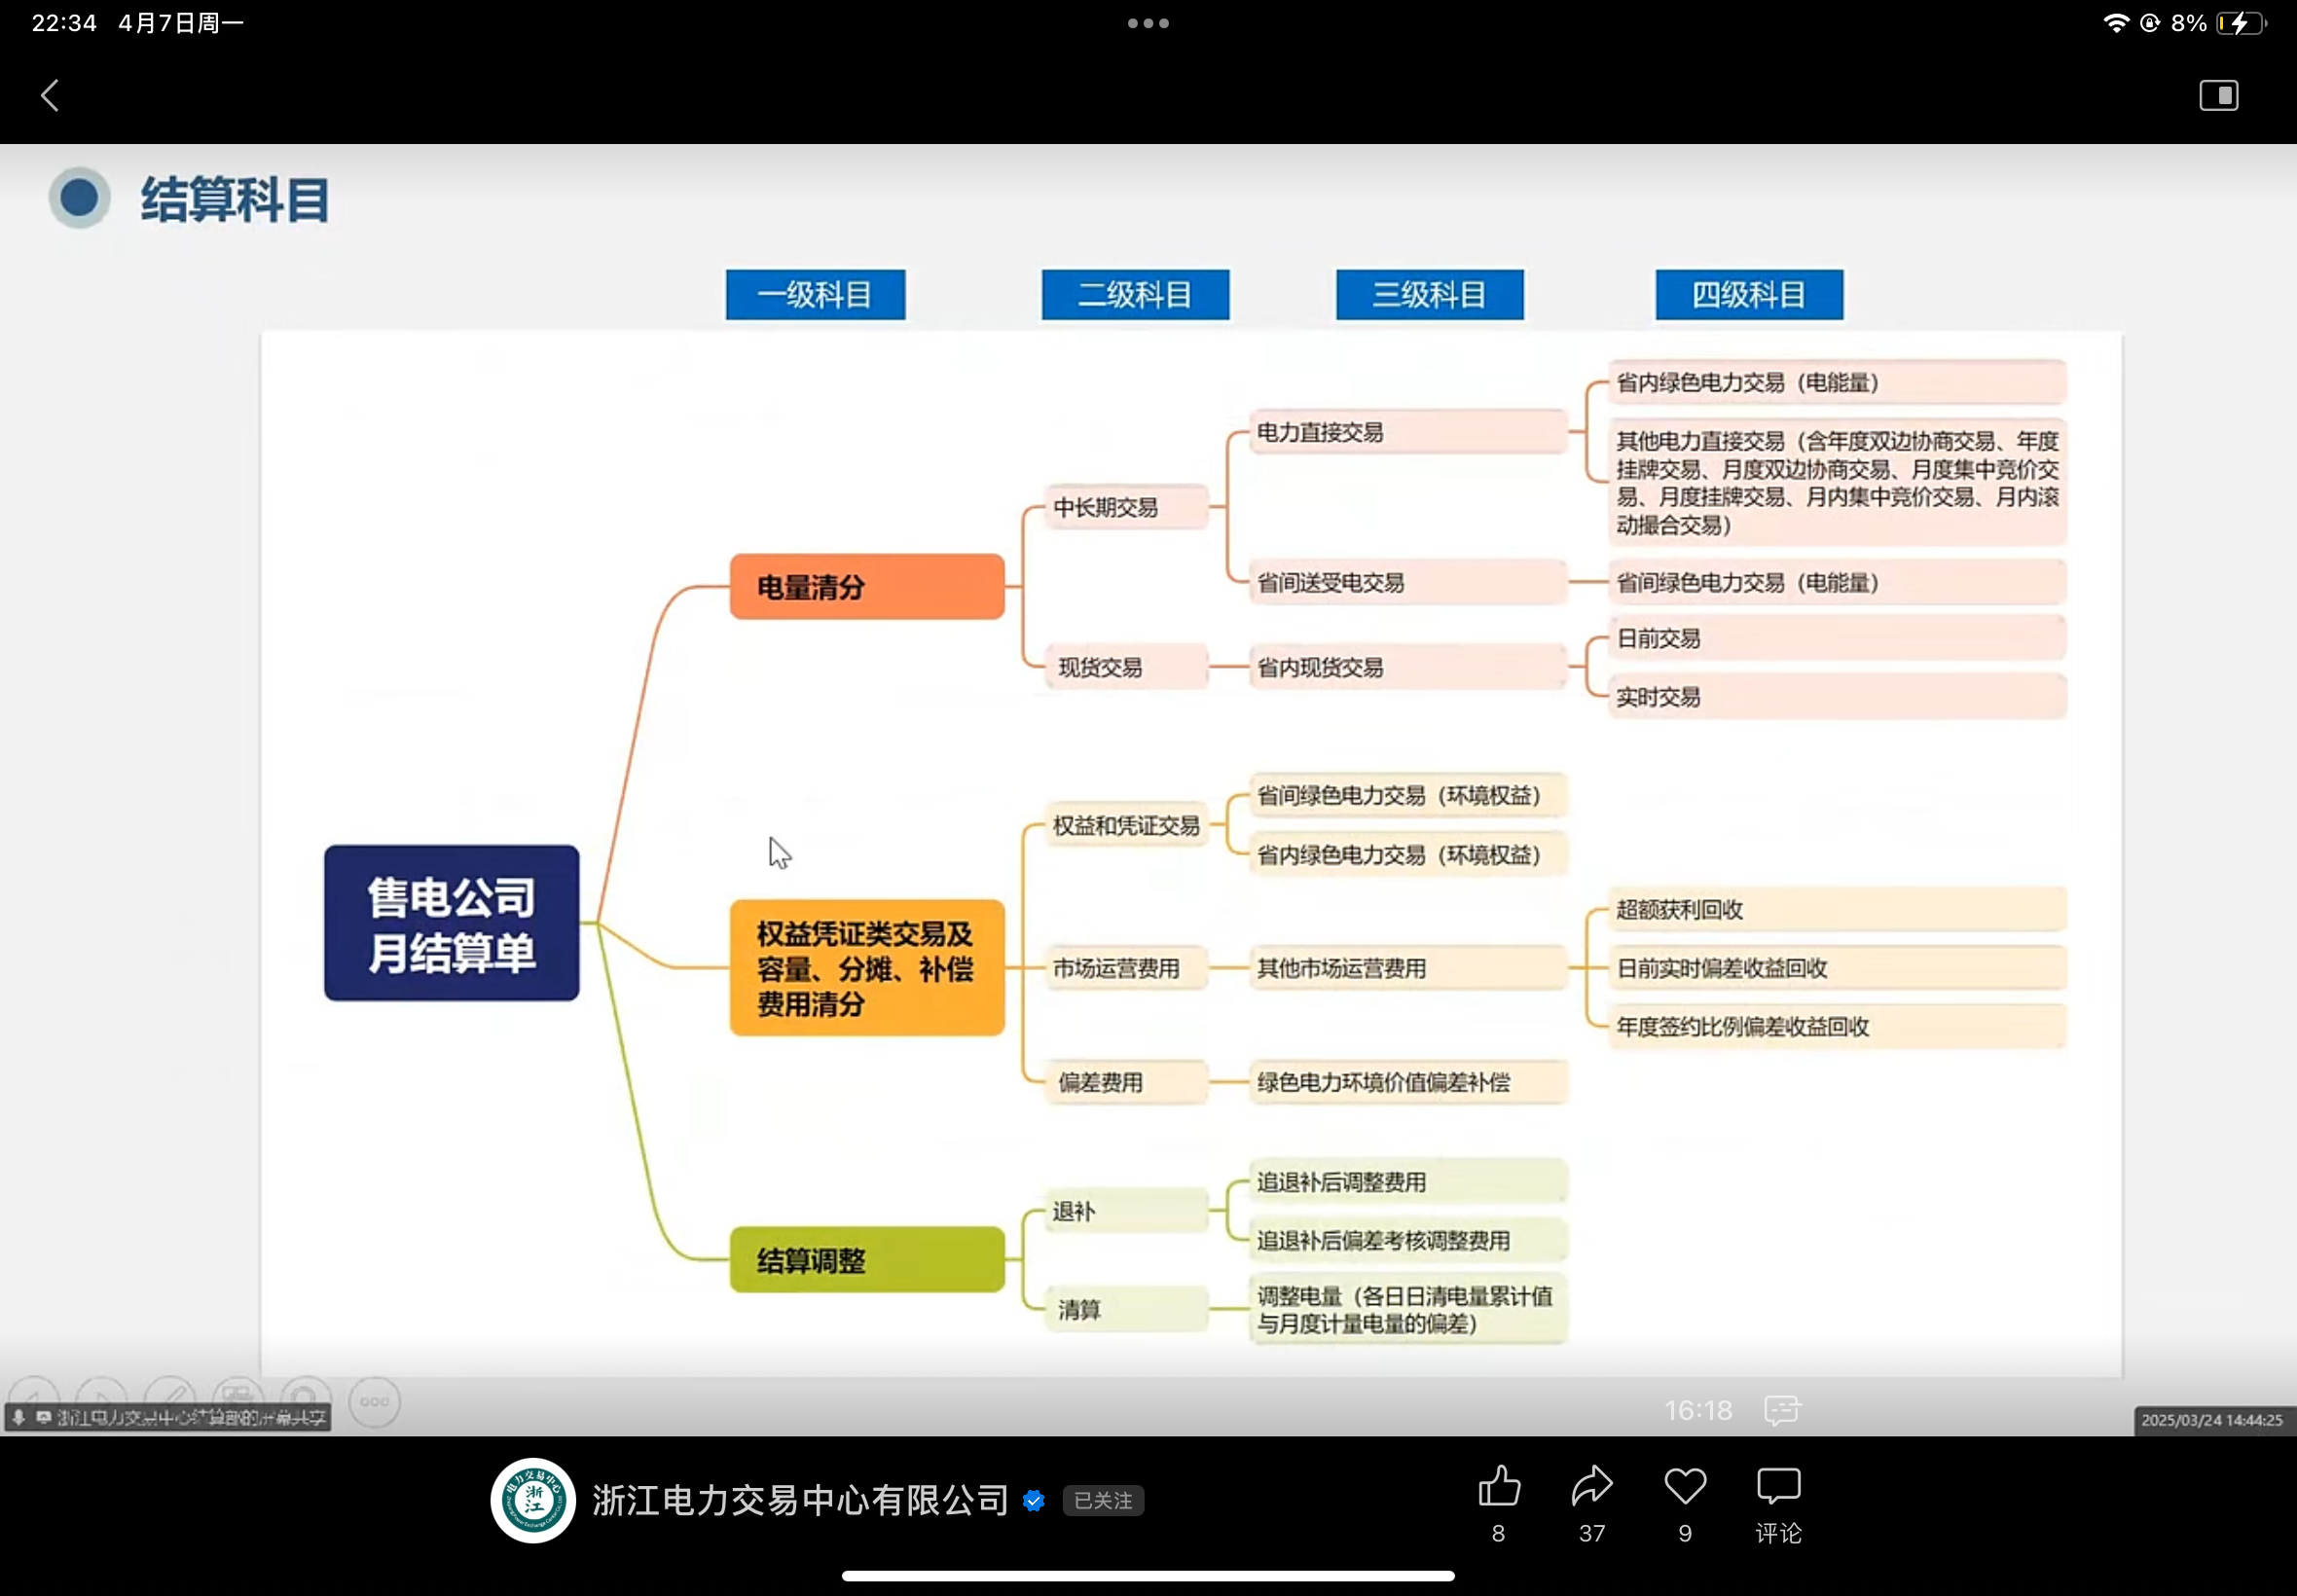Toggle the danmaku comment icon beside 16:18
This screenshot has height=1596, width=2297.
click(x=1781, y=1410)
